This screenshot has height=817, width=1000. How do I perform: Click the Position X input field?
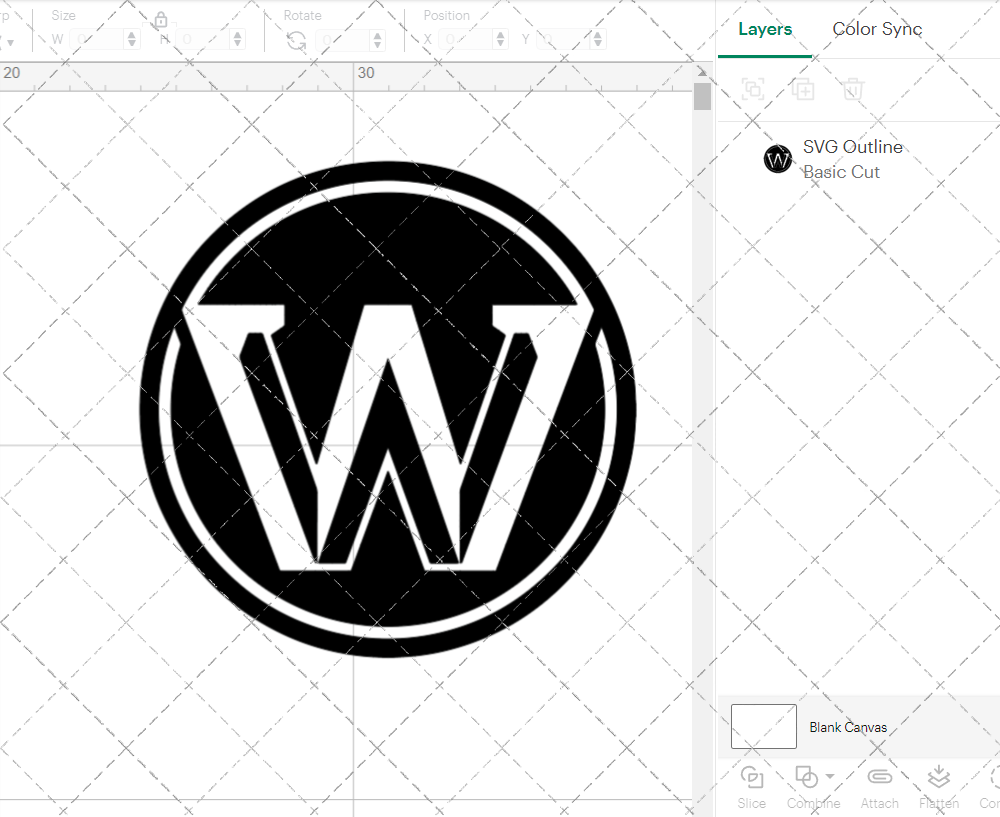(x=468, y=40)
